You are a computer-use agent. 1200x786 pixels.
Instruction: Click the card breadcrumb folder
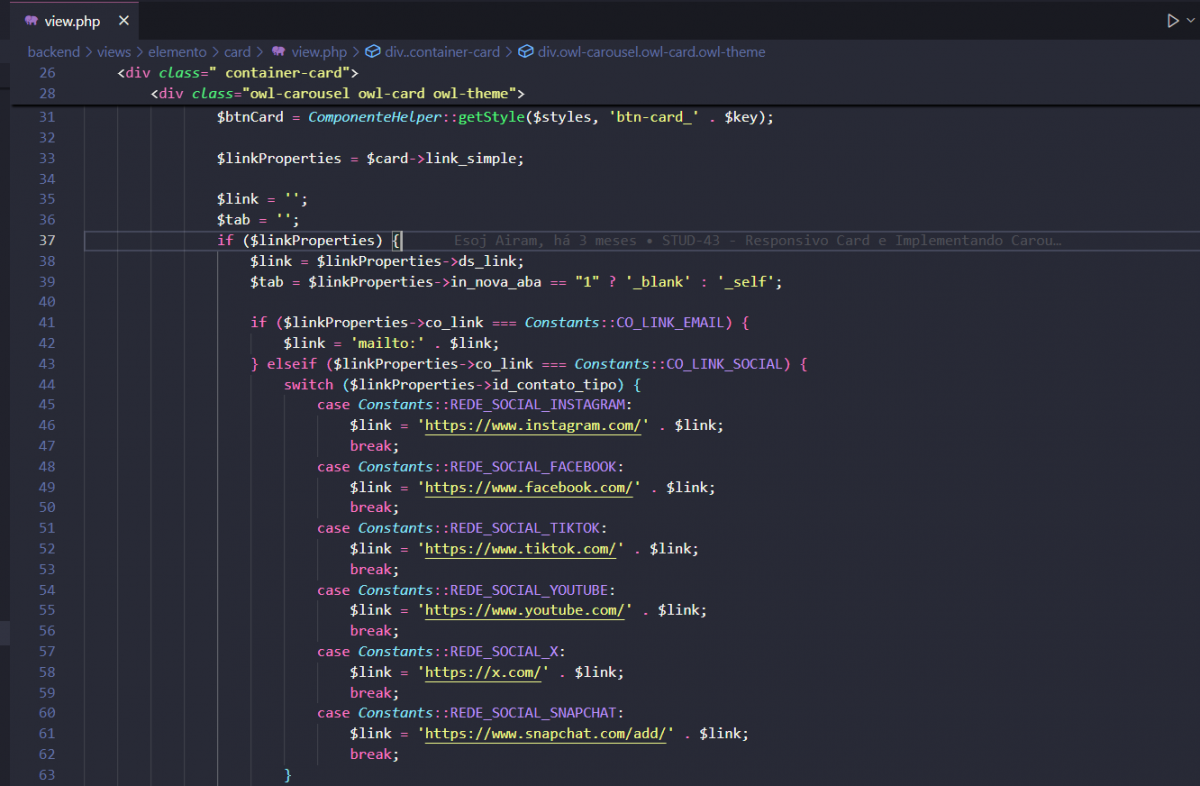point(237,52)
